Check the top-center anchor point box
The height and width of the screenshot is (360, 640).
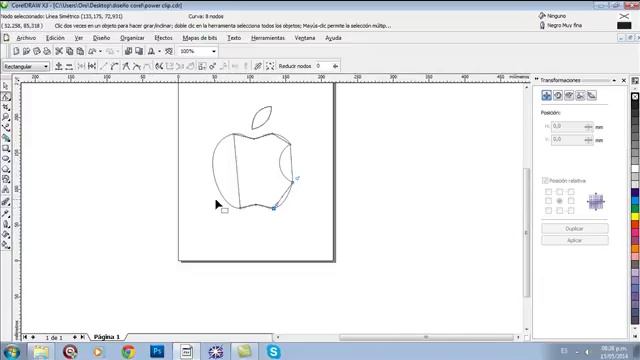point(560,192)
